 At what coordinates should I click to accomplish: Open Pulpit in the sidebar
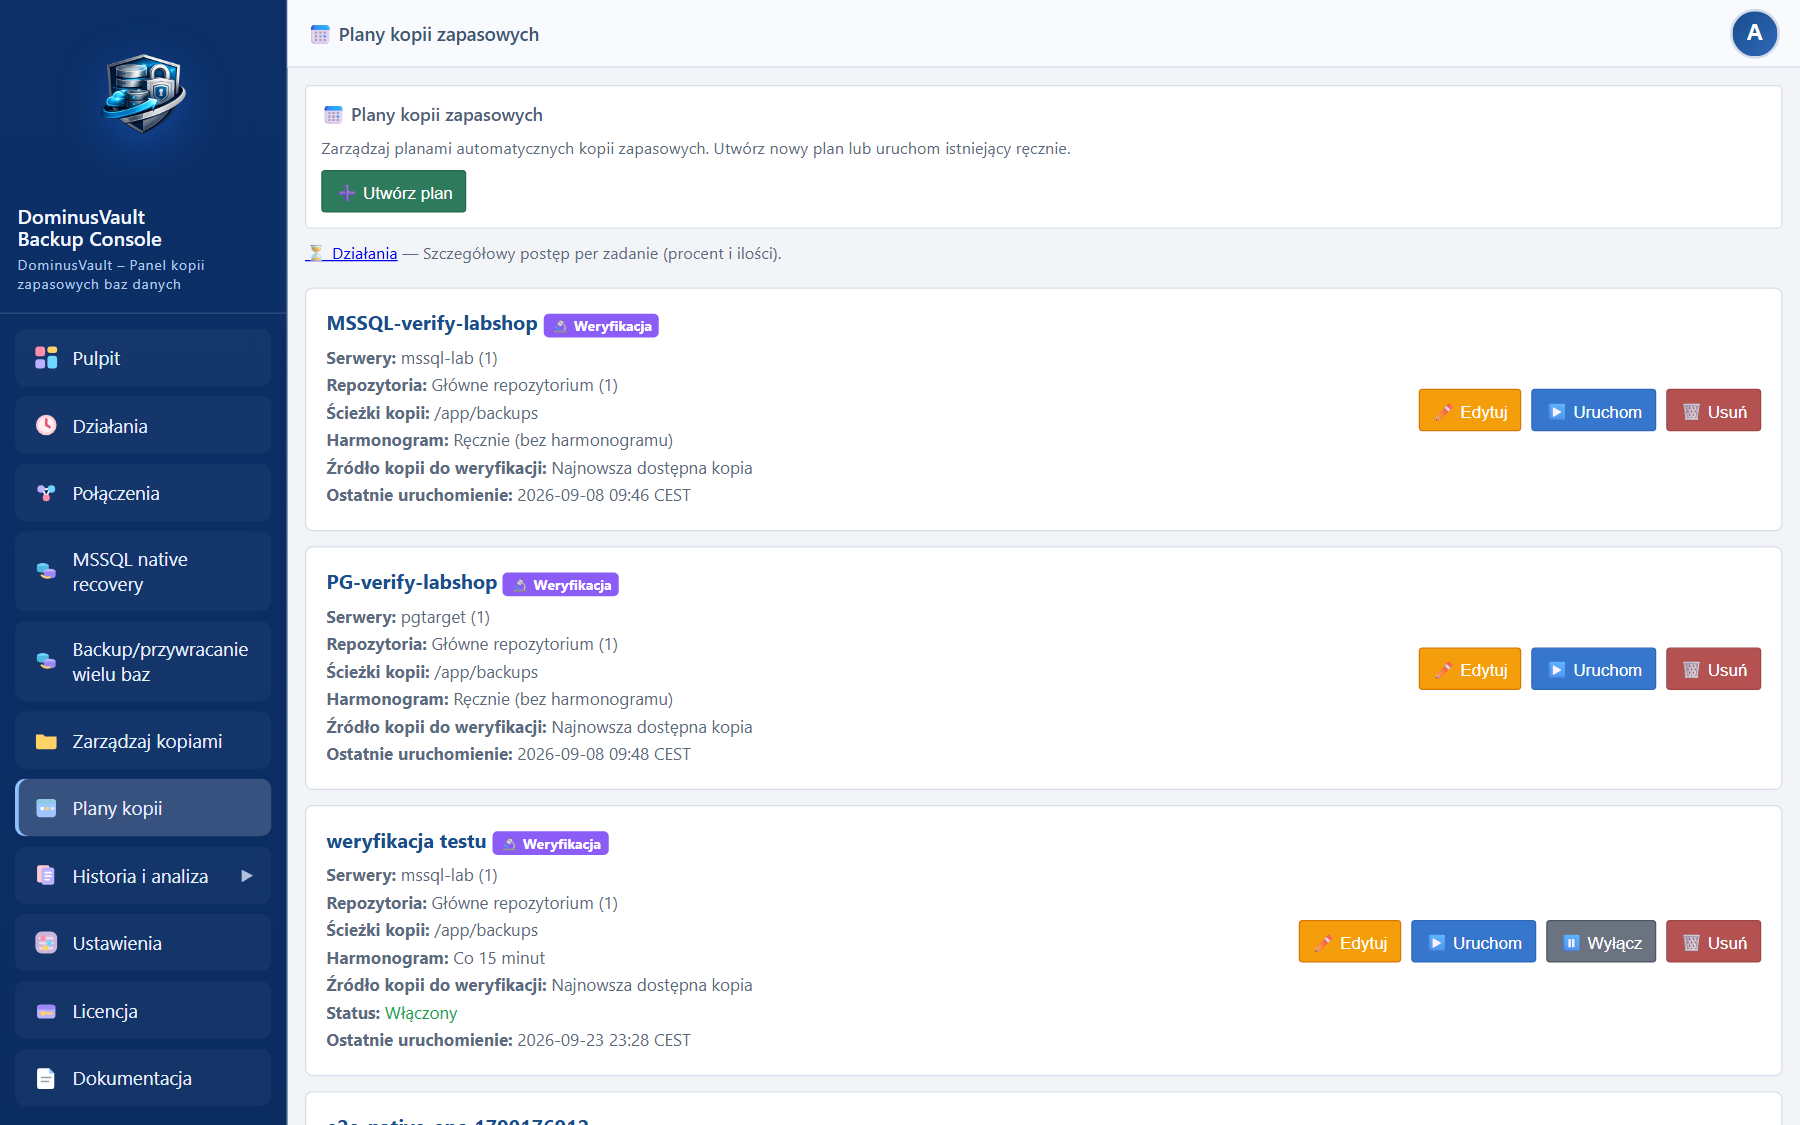click(x=143, y=358)
